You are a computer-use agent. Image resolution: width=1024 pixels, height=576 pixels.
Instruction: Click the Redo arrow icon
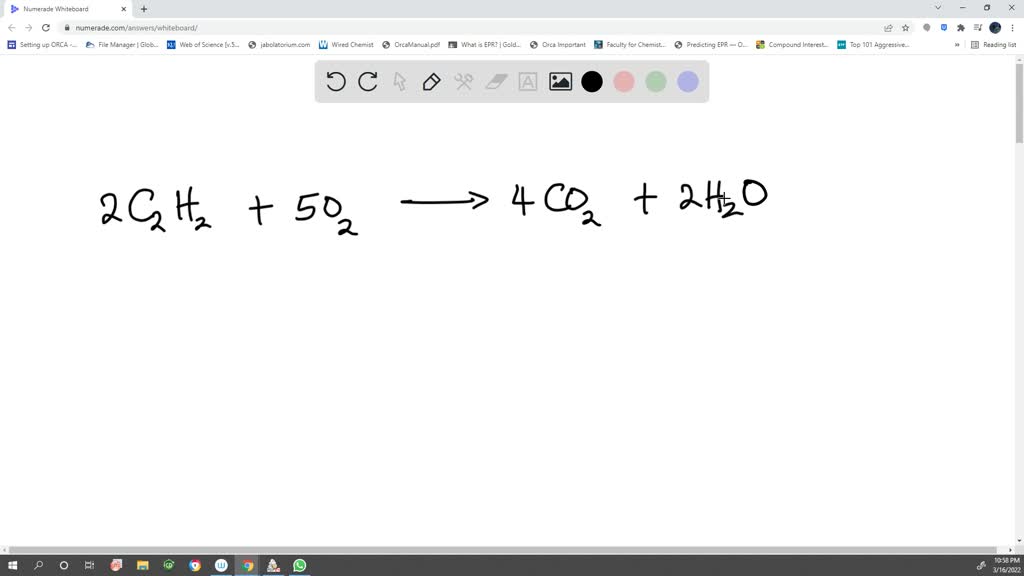366,82
